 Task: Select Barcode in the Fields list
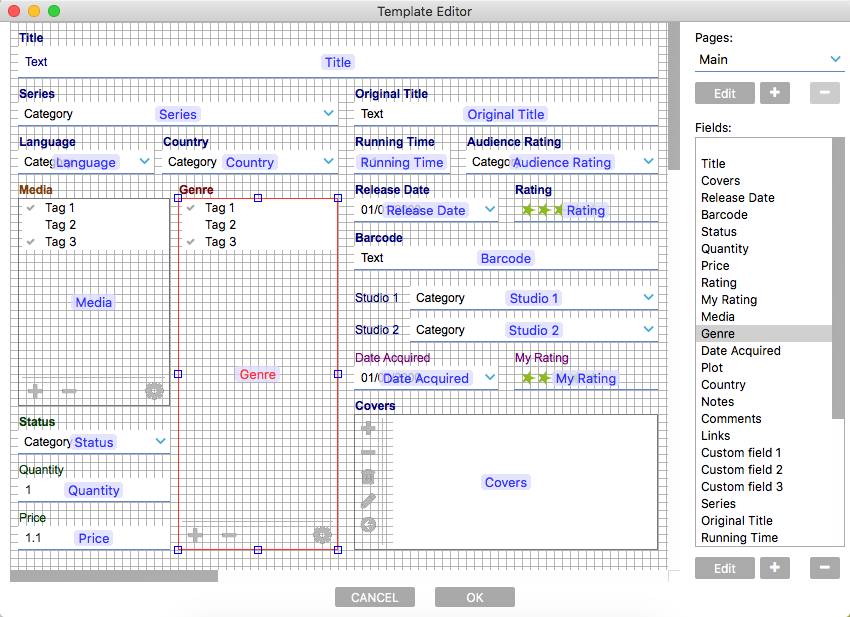coord(764,215)
